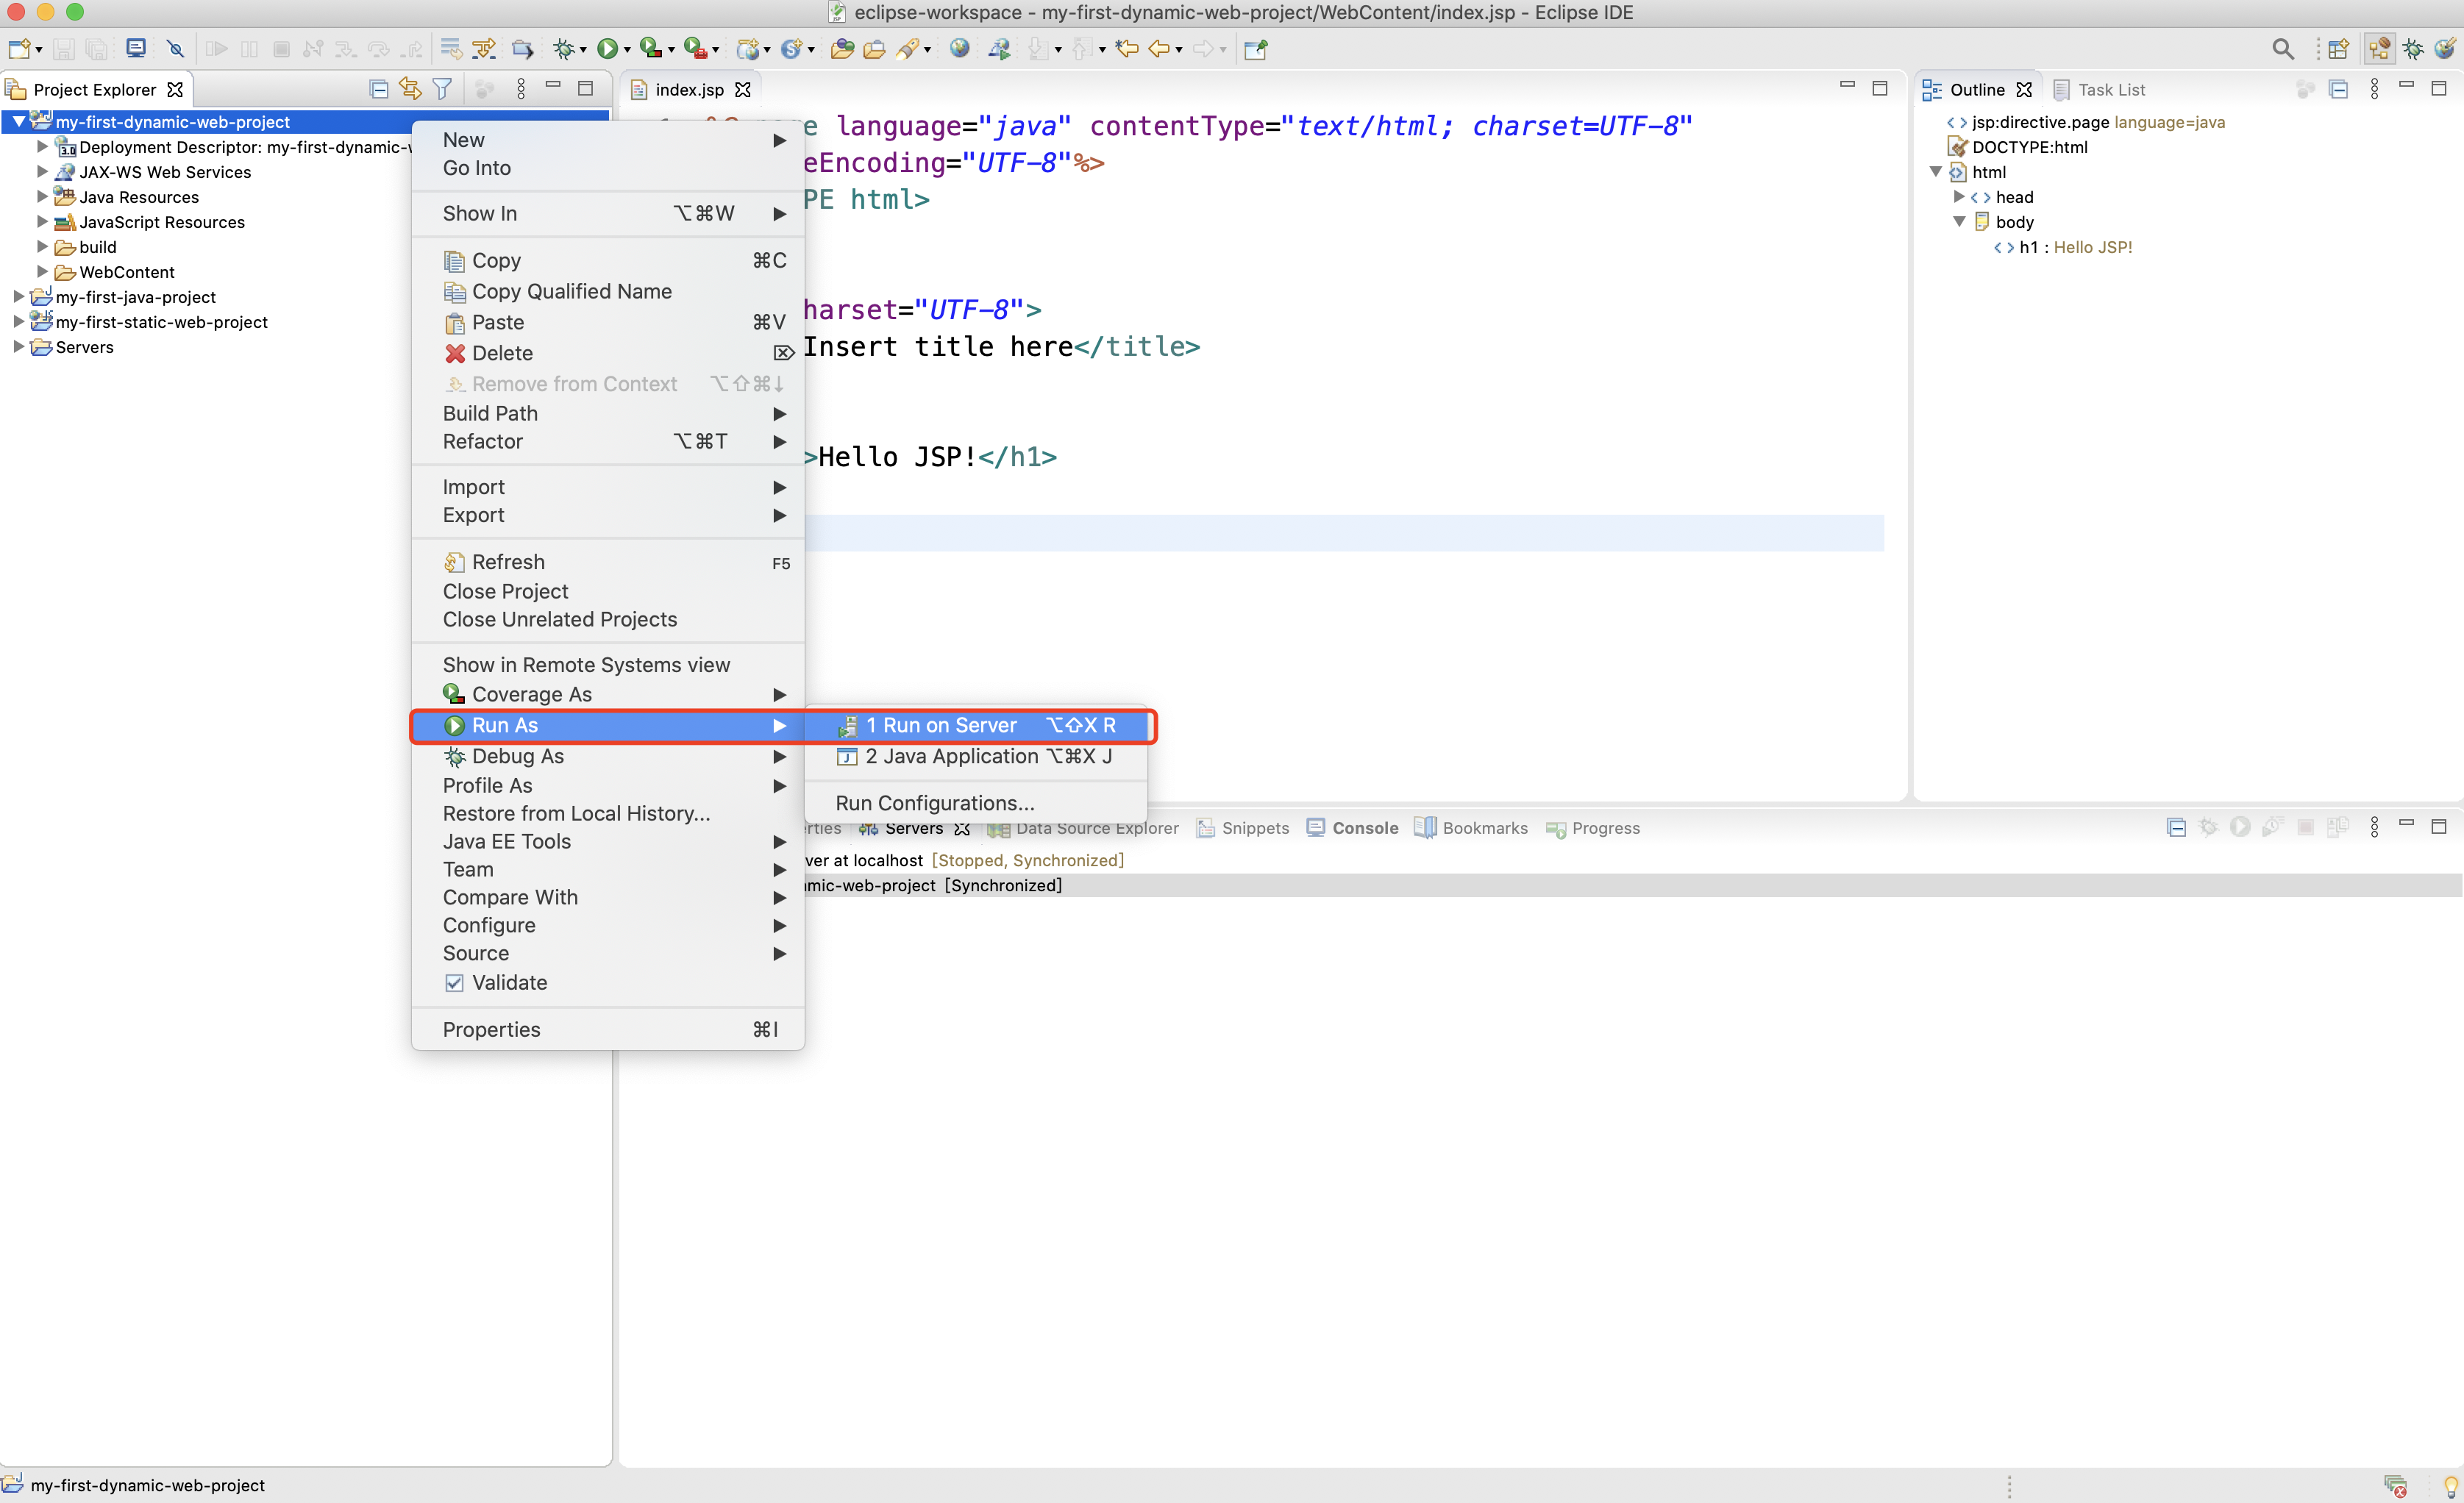Switch to the Console tab

point(1352,828)
